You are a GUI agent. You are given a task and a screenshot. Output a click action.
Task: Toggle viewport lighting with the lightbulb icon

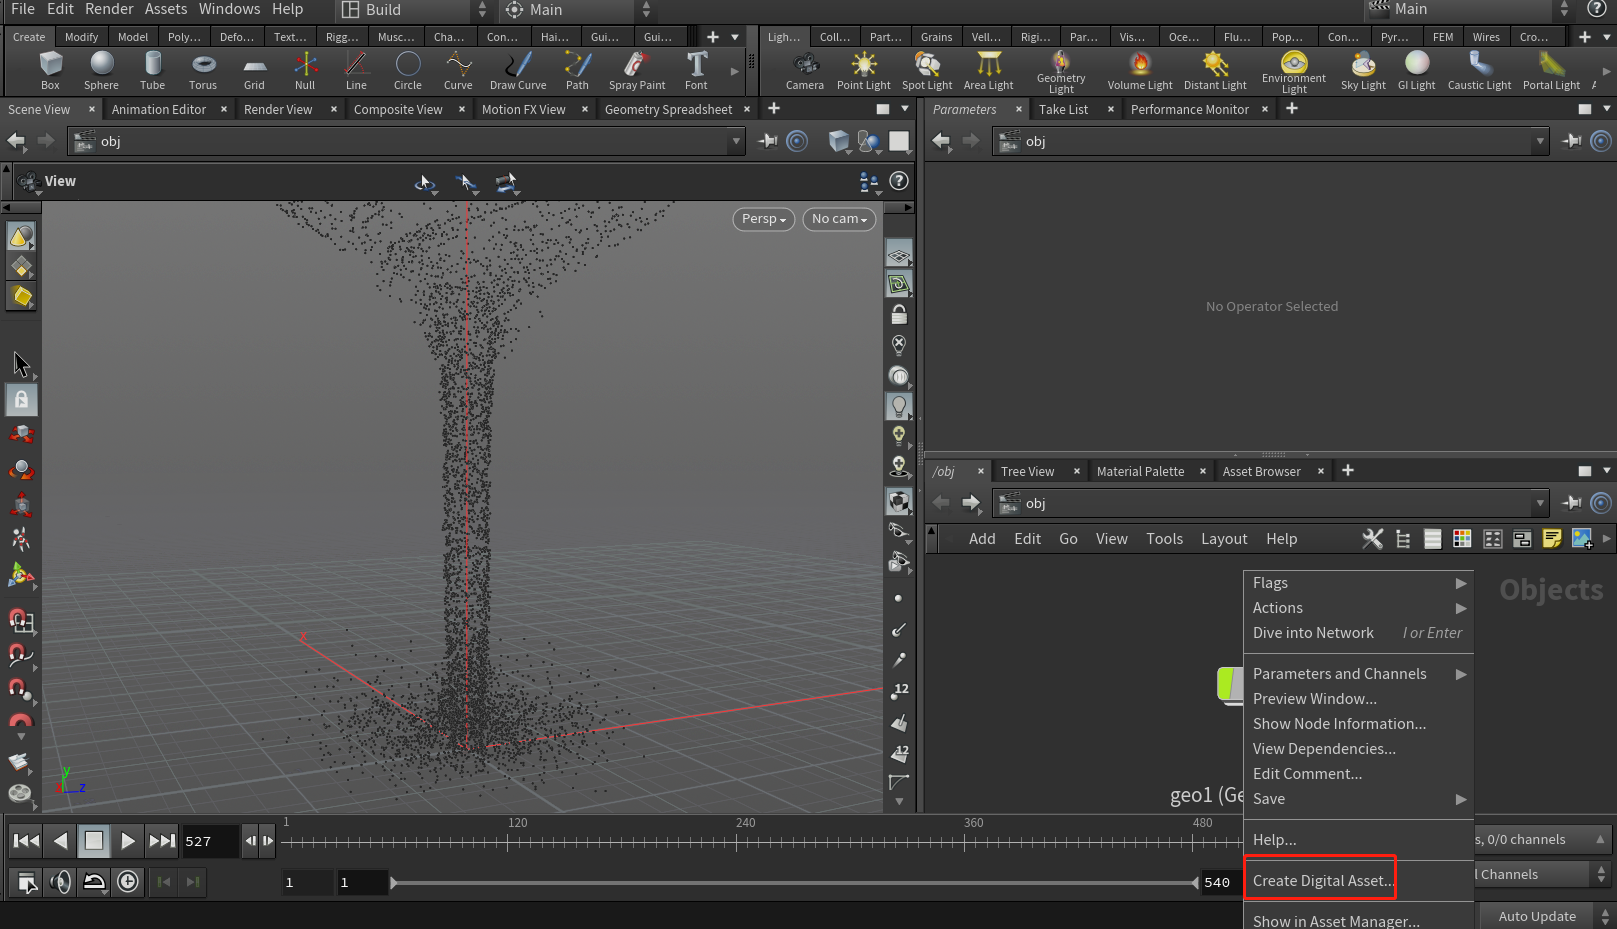coord(899,406)
